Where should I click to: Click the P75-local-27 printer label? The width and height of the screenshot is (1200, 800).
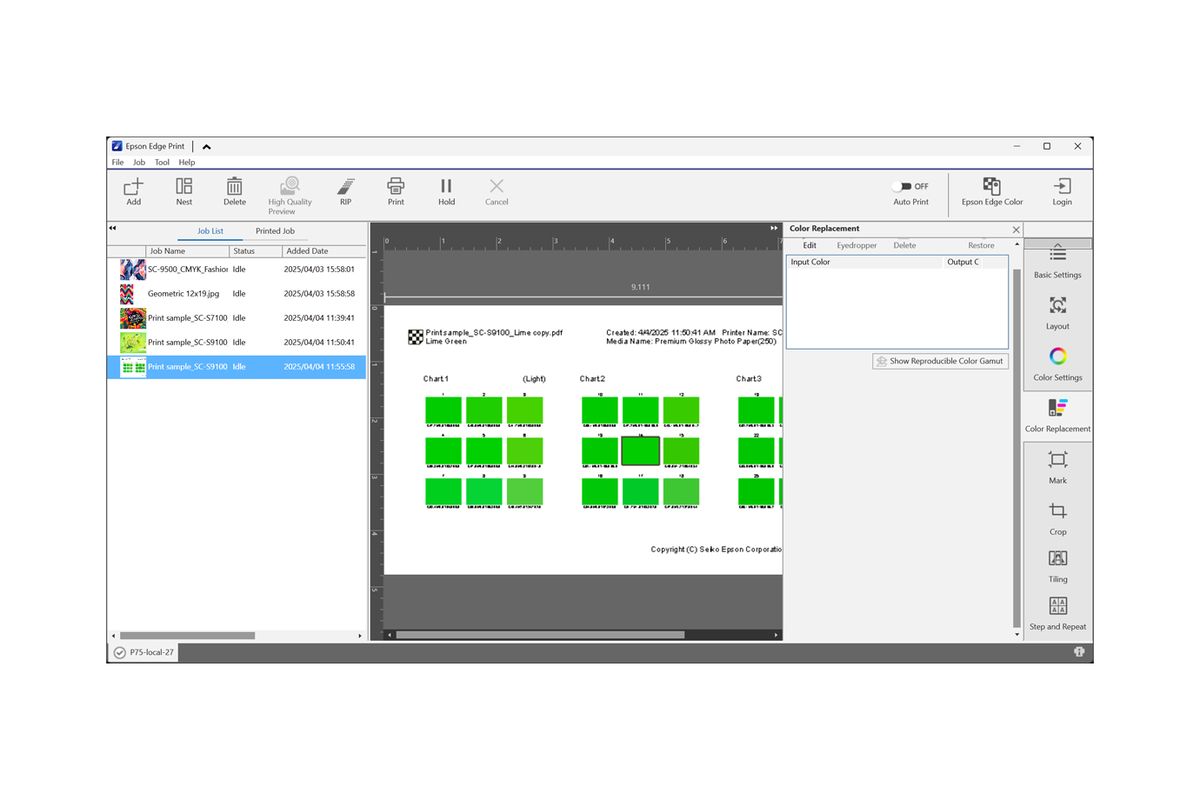(152, 652)
